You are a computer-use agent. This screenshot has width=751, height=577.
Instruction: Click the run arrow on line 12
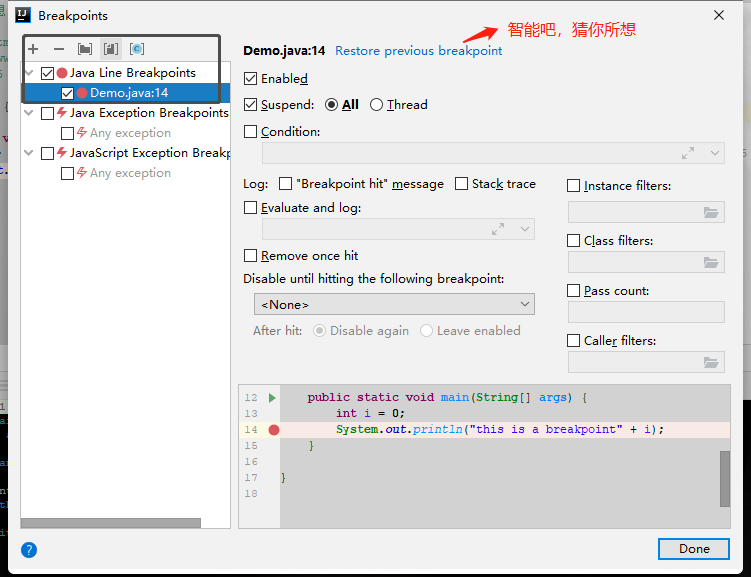[x=272, y=398]
